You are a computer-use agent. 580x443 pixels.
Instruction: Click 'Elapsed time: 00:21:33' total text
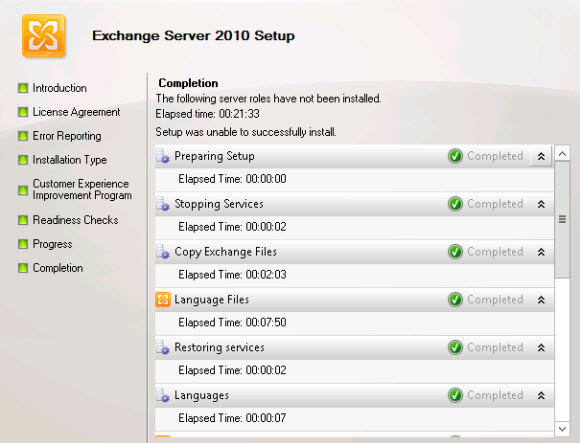[x=207, y=114]
